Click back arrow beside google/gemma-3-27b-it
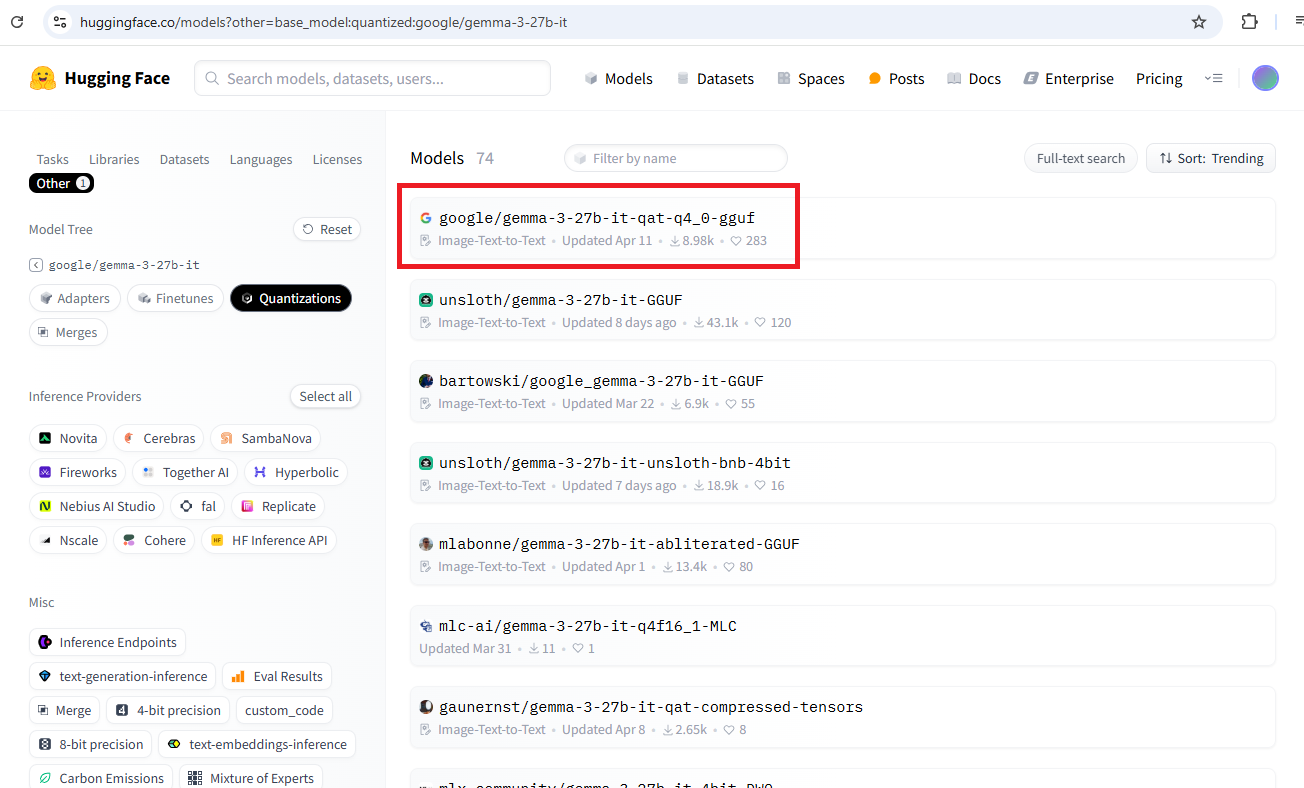This screenshot has width=1304, height=788. click(x=36, y=265)
